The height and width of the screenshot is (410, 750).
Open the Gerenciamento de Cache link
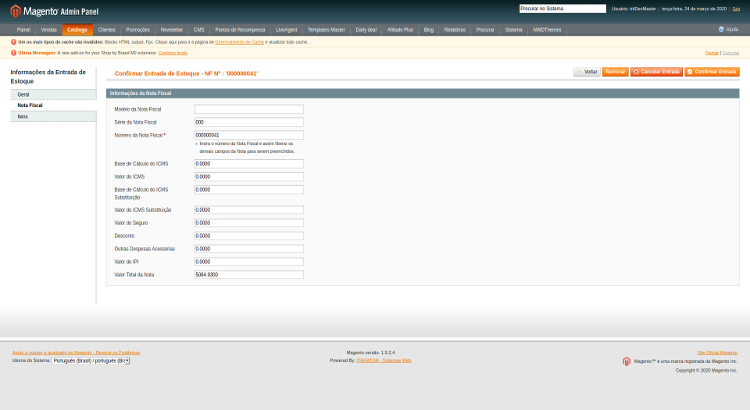(239, 42)
